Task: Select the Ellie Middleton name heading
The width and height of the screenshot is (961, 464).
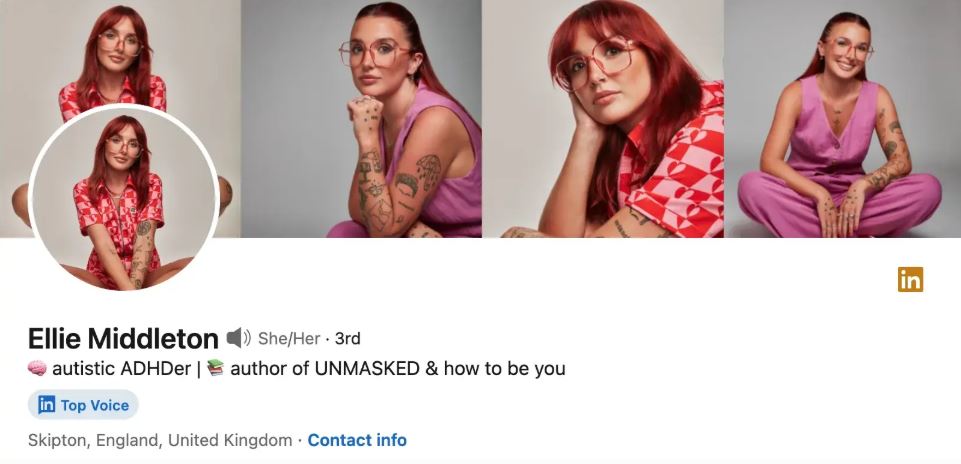Action: (123, 338)
